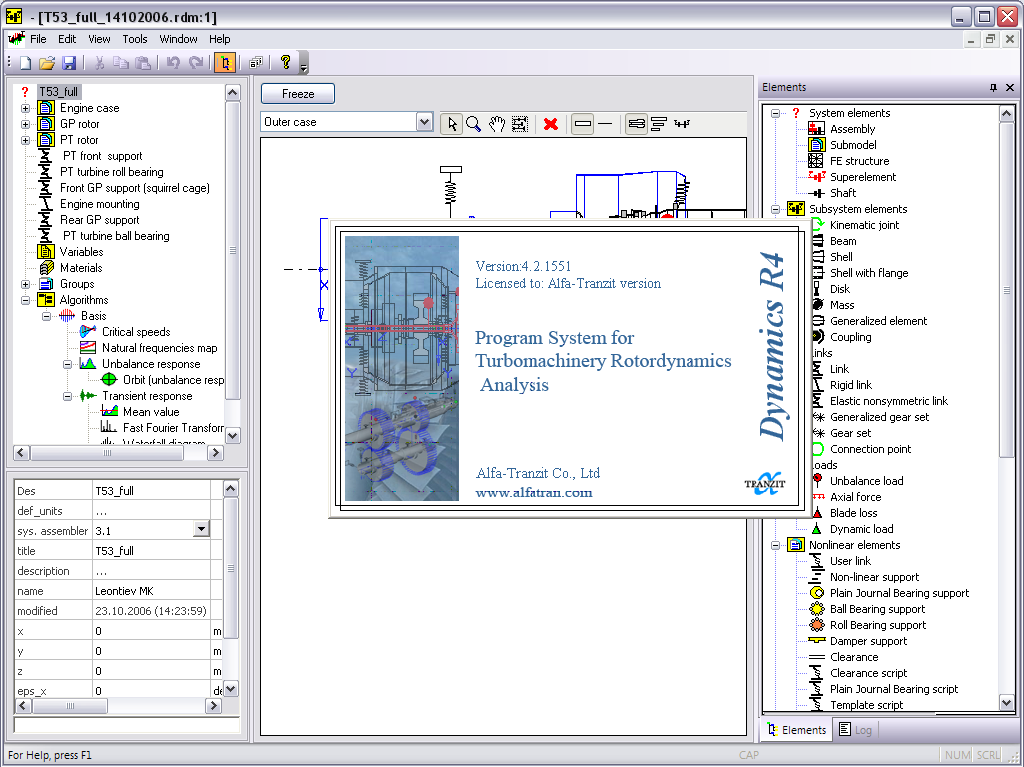
Task: Click the Cut scissors icon
Action: [99, 63]
